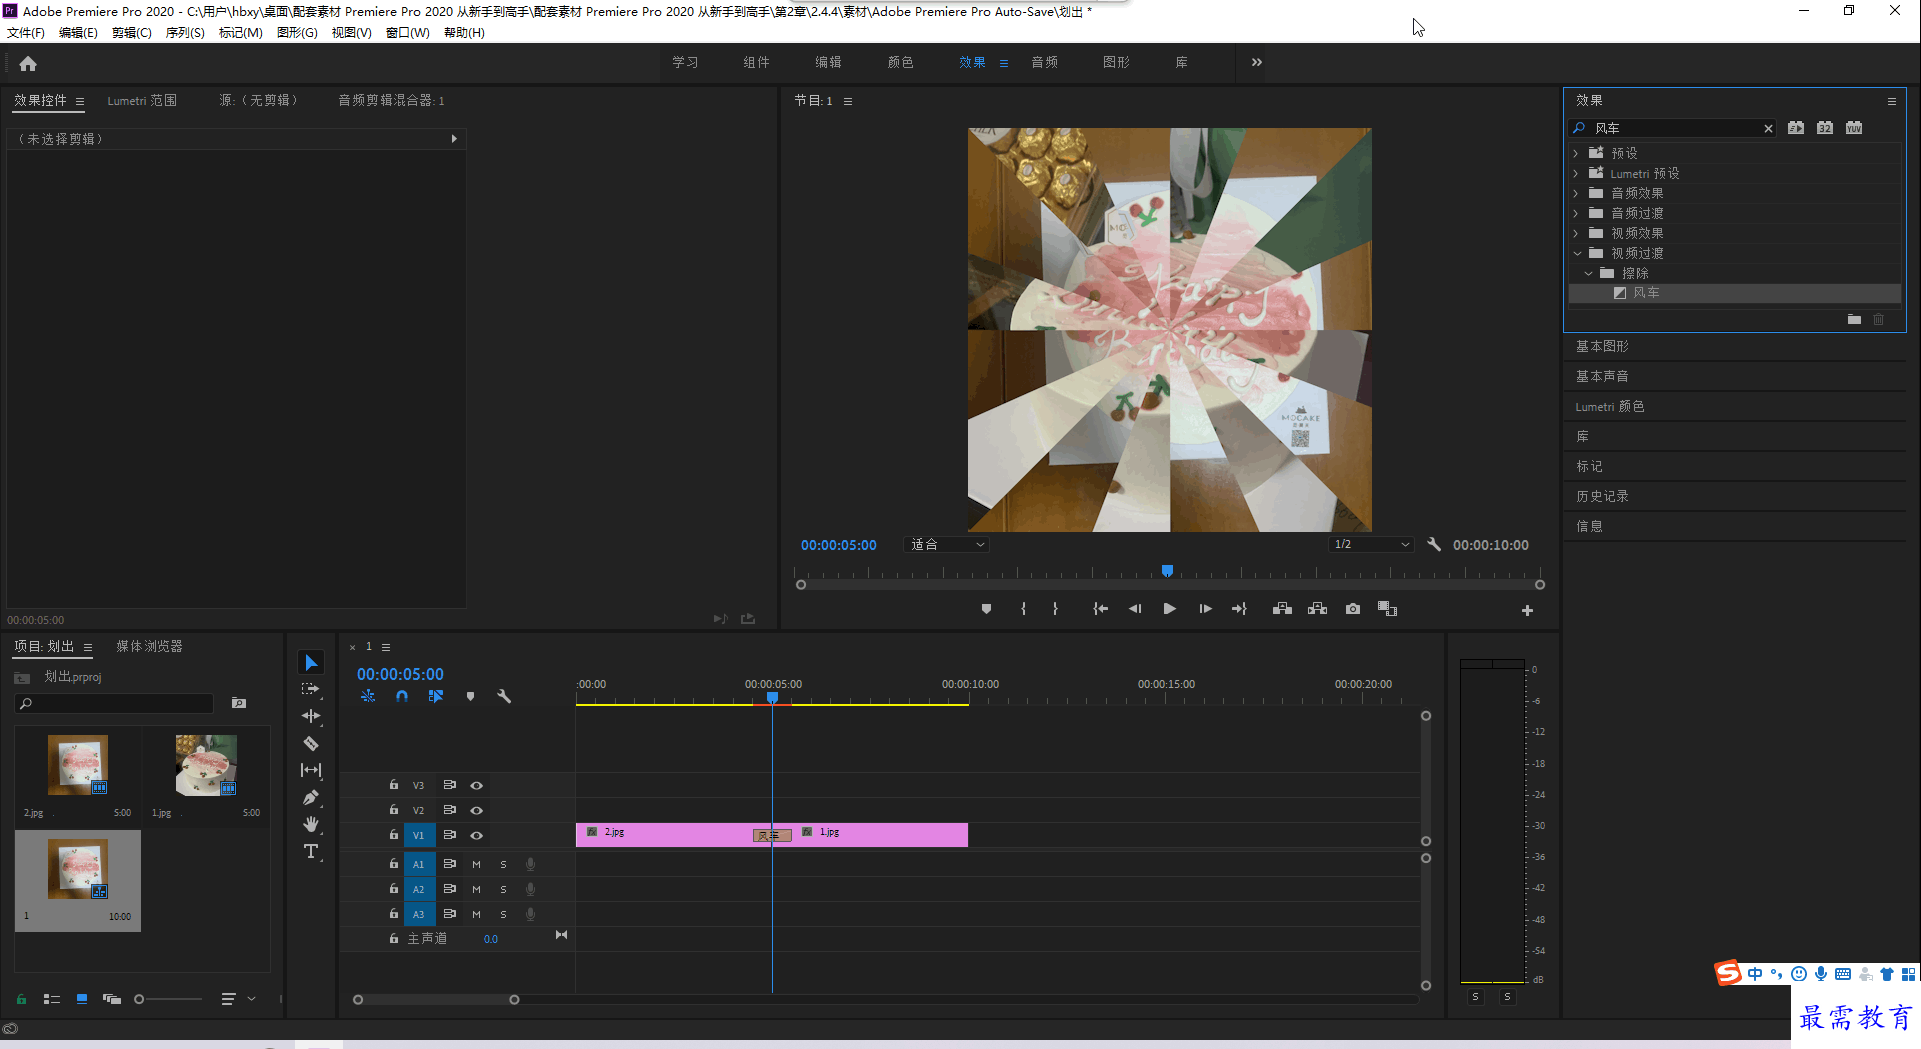Expand the 基本图形 panel

tap(1602, 346)
